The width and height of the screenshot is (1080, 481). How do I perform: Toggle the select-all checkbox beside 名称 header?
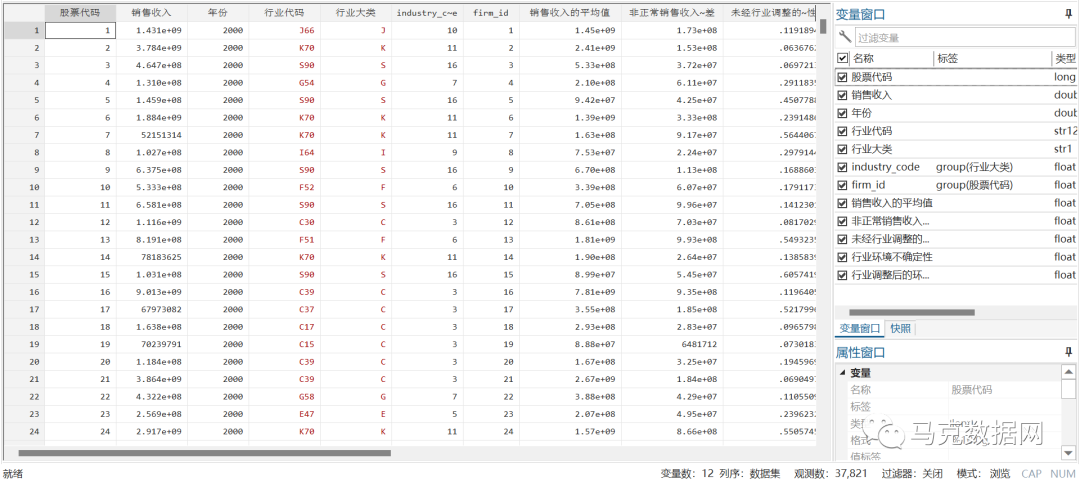[x=842, y=59]
